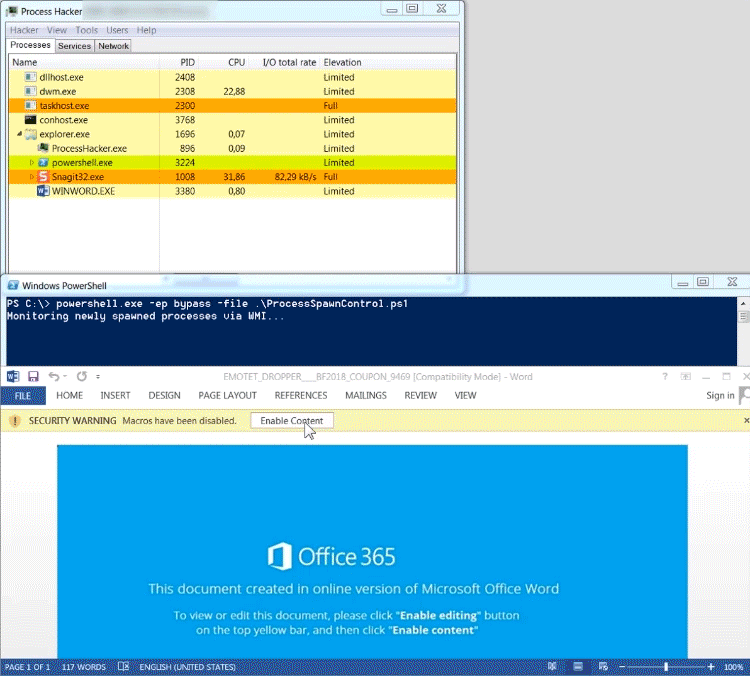Image resolution: width=750 pixels, height=676 pixels.
Task: Expand the Snagit32.exe process node
Action: tap(32, 177)
